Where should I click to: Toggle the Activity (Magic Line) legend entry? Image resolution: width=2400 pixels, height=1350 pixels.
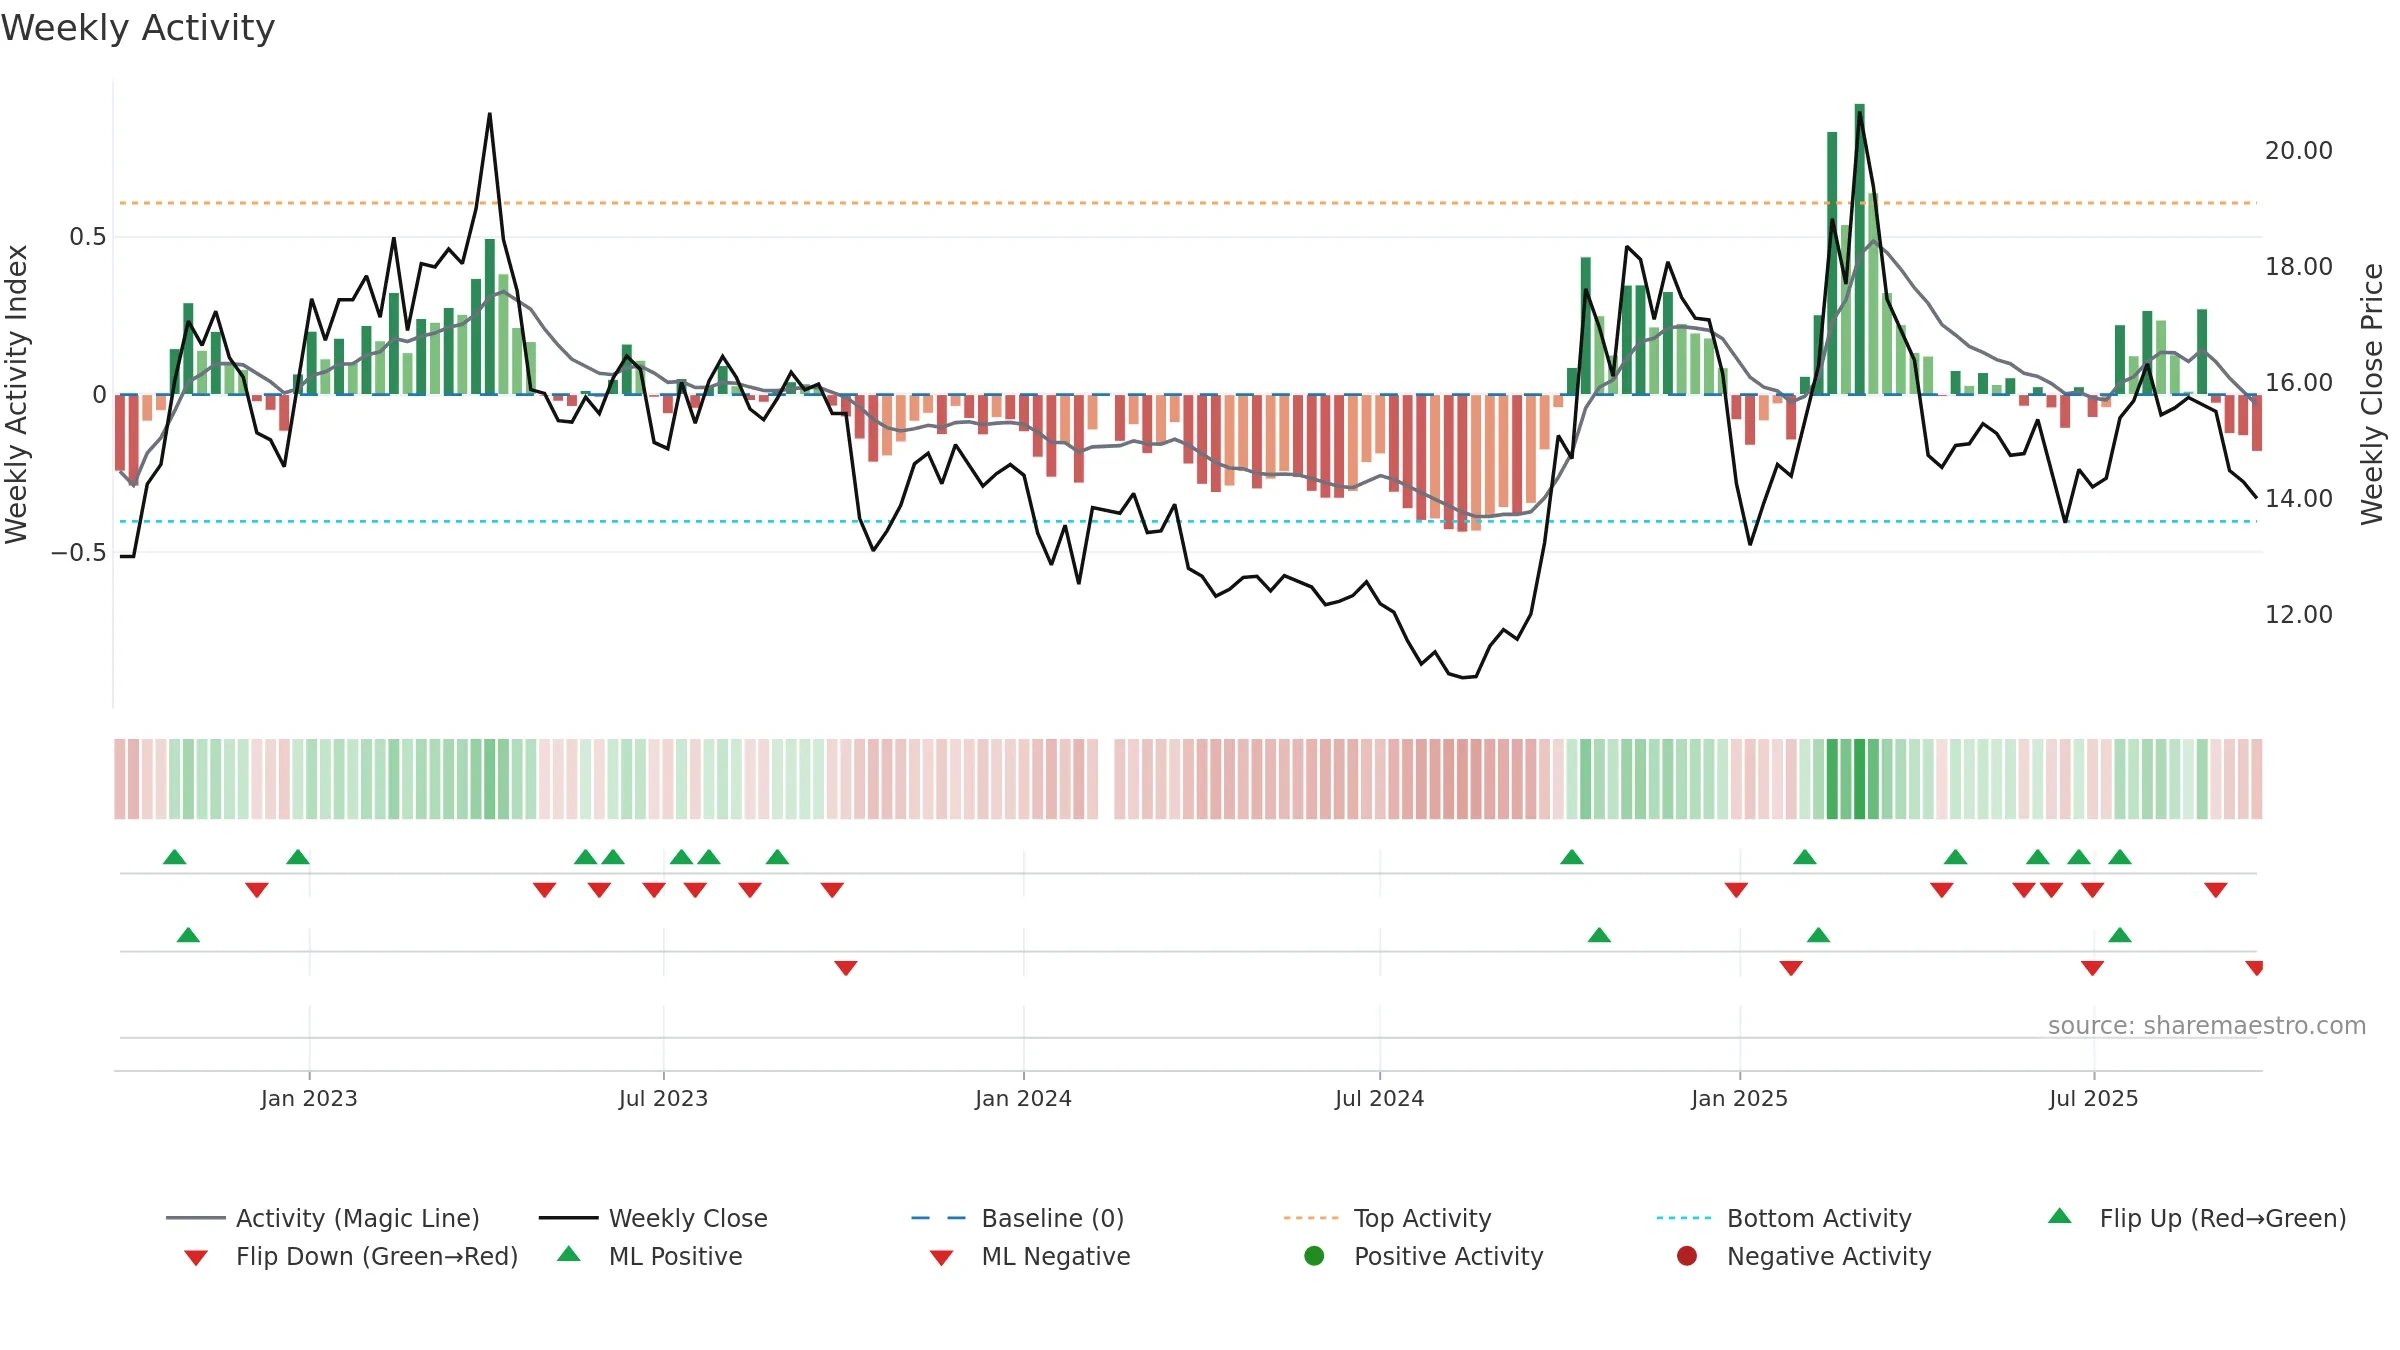[x=323, y=1218]
